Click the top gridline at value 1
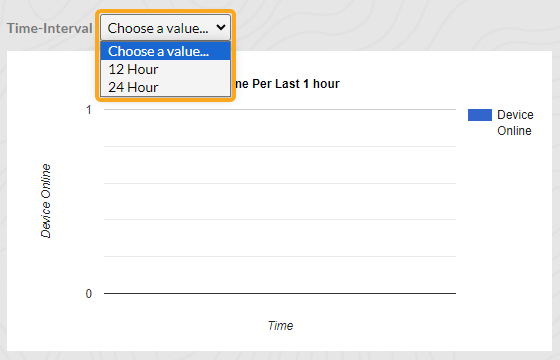This screenshot has width=560, height=360. coord(280,109)
